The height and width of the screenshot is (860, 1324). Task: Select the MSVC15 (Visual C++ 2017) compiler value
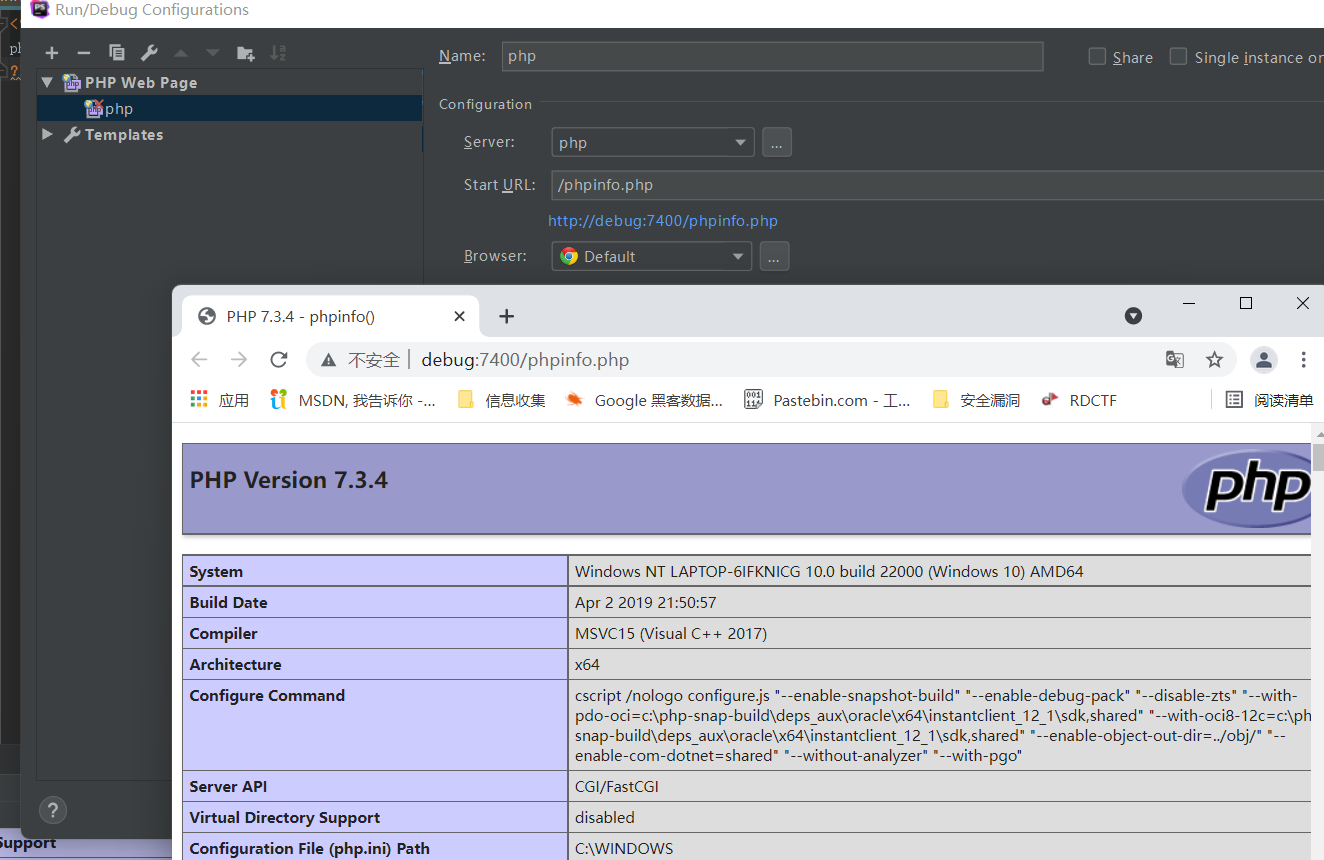tap(671, 634)
